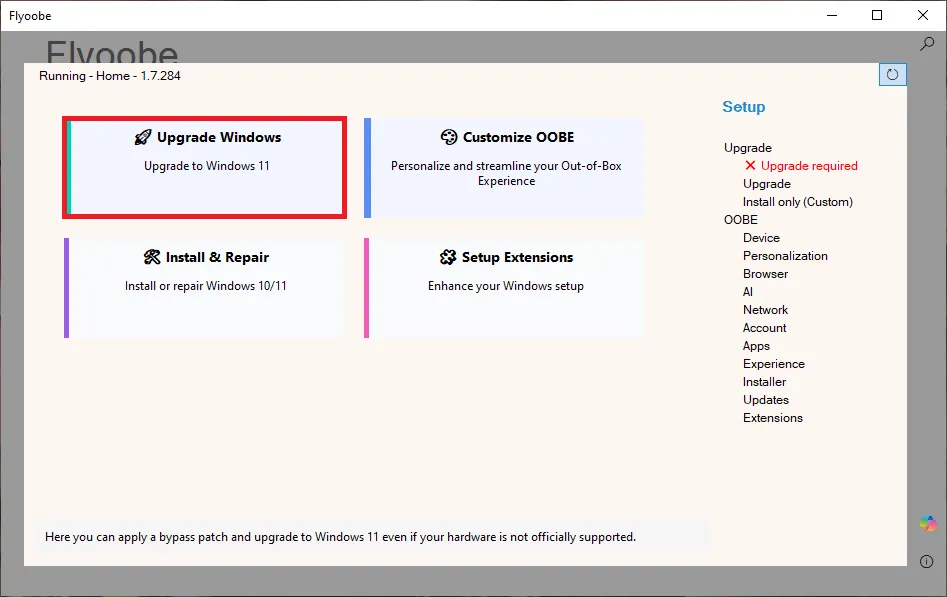Click the palette icon beside Customize OOBE
Screen dimensions: 947x597
coord(449,137)
